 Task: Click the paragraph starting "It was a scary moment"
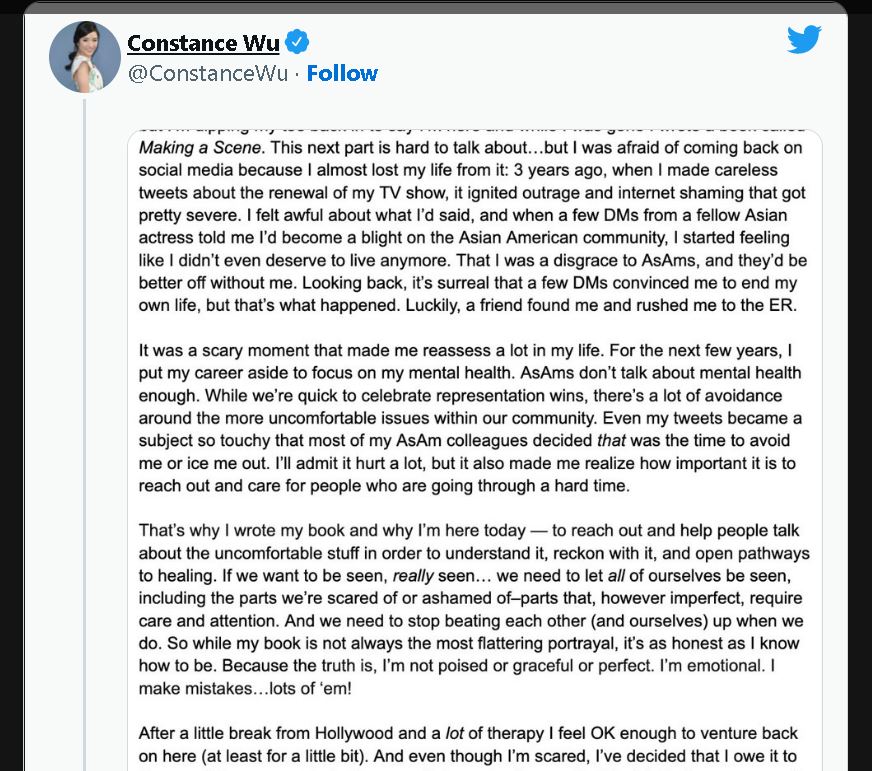tap(470, 417)
